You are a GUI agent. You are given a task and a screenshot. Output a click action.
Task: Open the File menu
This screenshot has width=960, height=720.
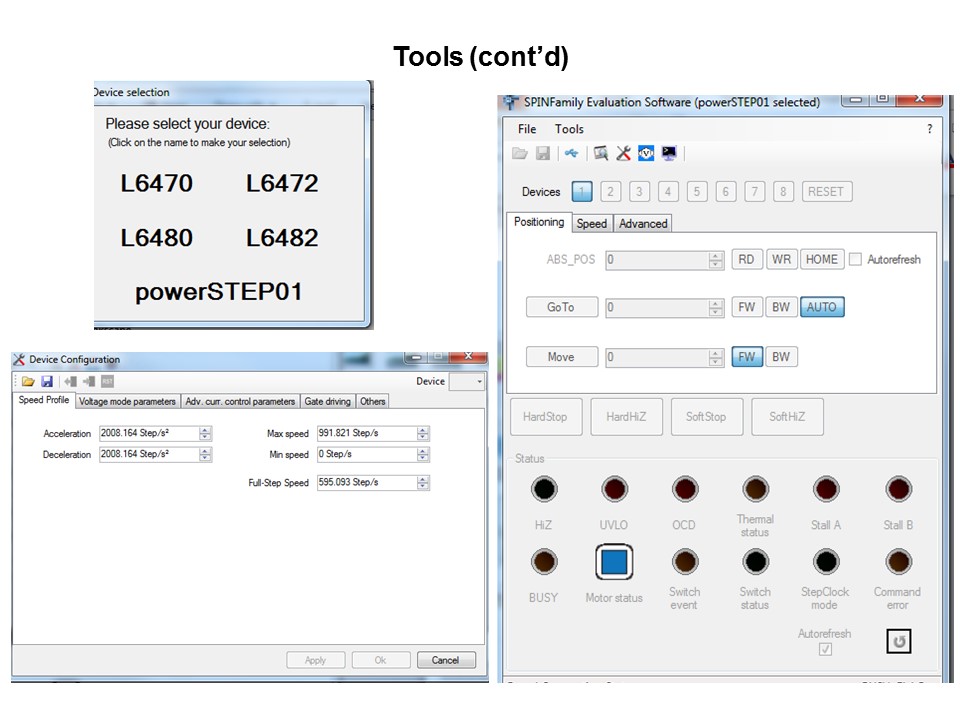click(526, 129)
